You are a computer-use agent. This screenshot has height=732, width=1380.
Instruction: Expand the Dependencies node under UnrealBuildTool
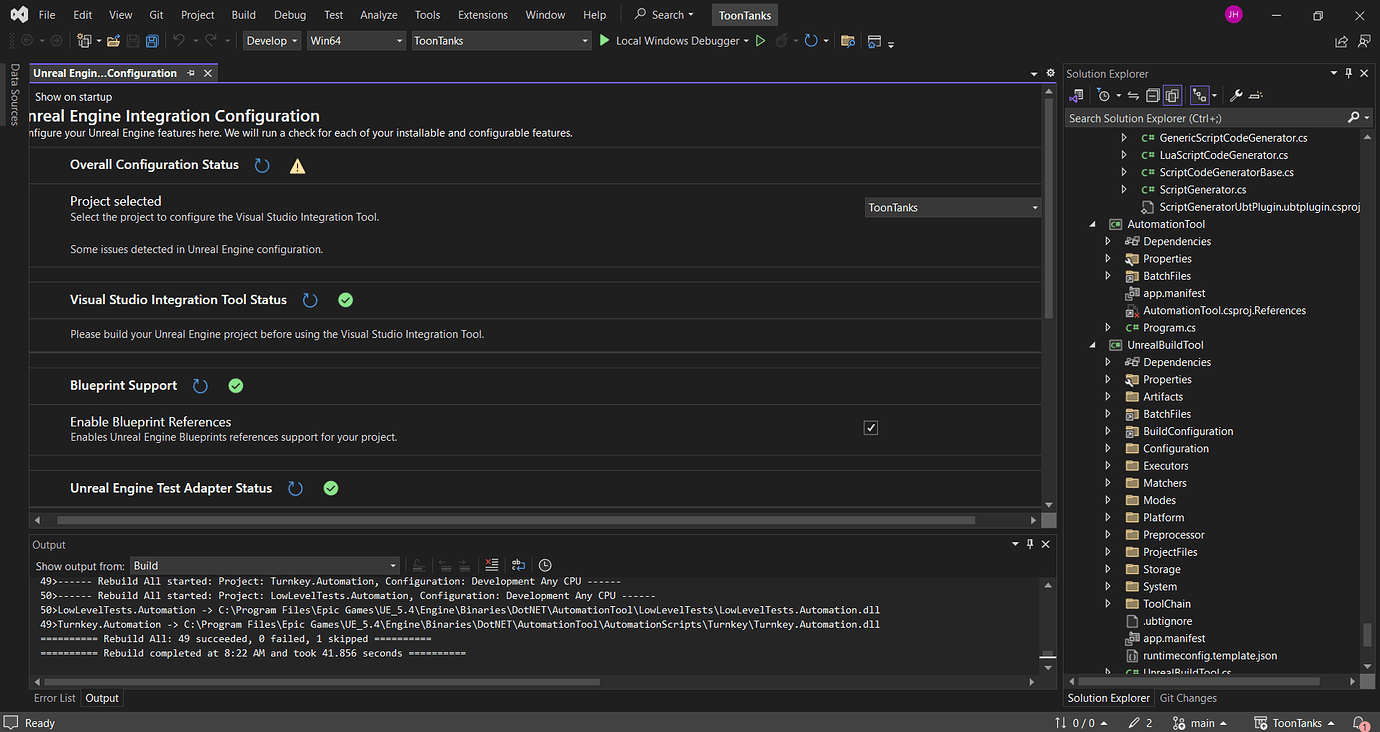[1107, 361]
